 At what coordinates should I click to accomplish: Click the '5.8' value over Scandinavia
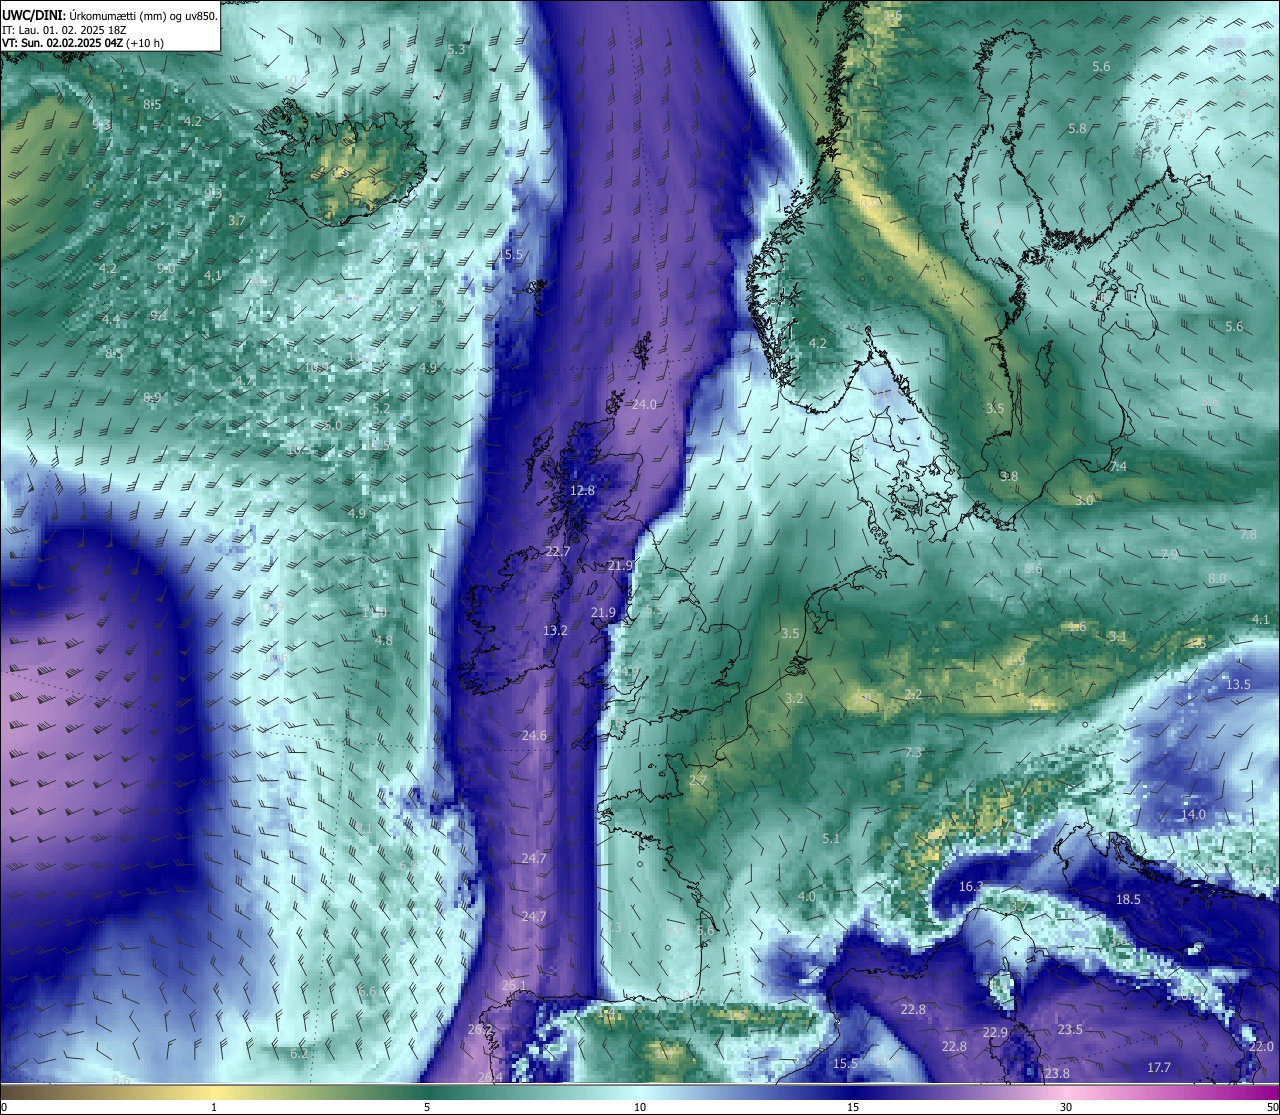pos(1077,128)
